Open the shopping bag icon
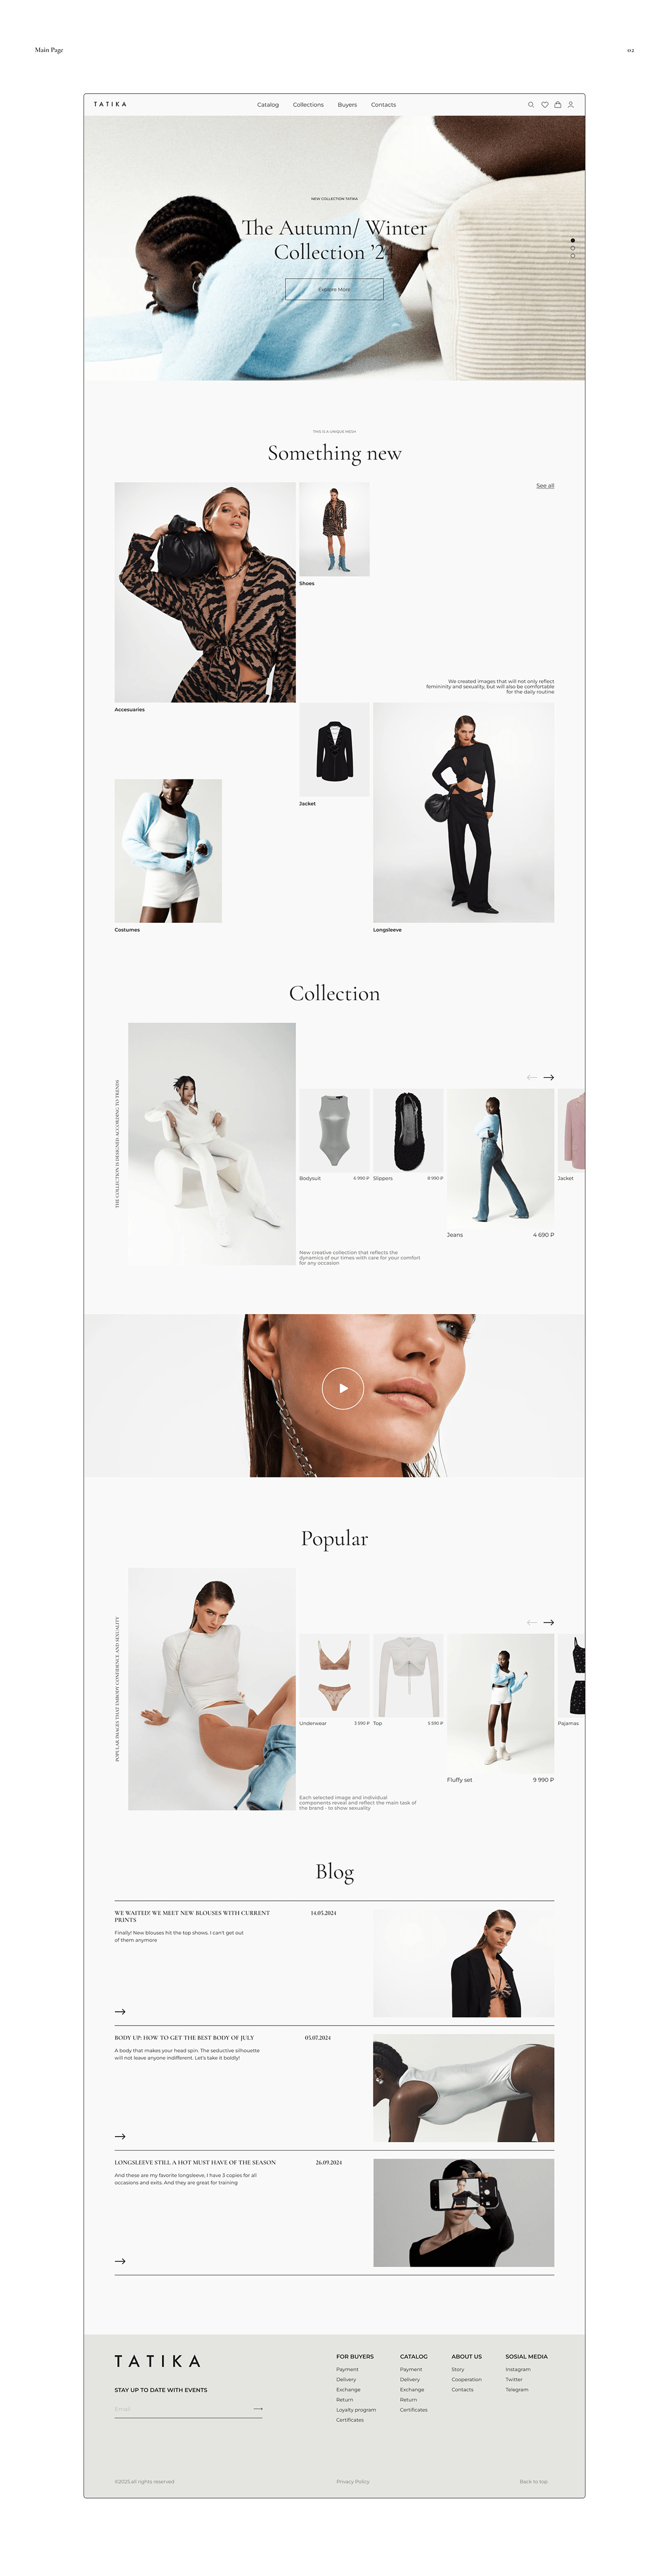669x2576 pixels. coord(558,104)
